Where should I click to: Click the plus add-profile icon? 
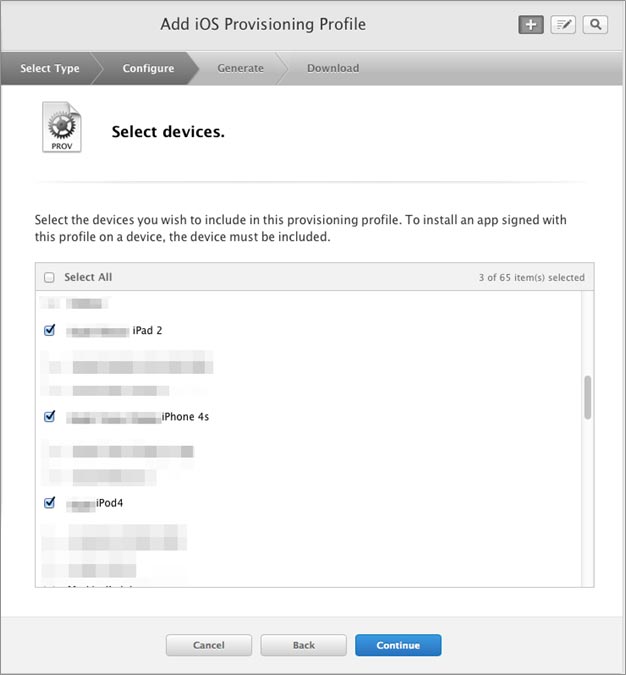click(x=531, y=25)
